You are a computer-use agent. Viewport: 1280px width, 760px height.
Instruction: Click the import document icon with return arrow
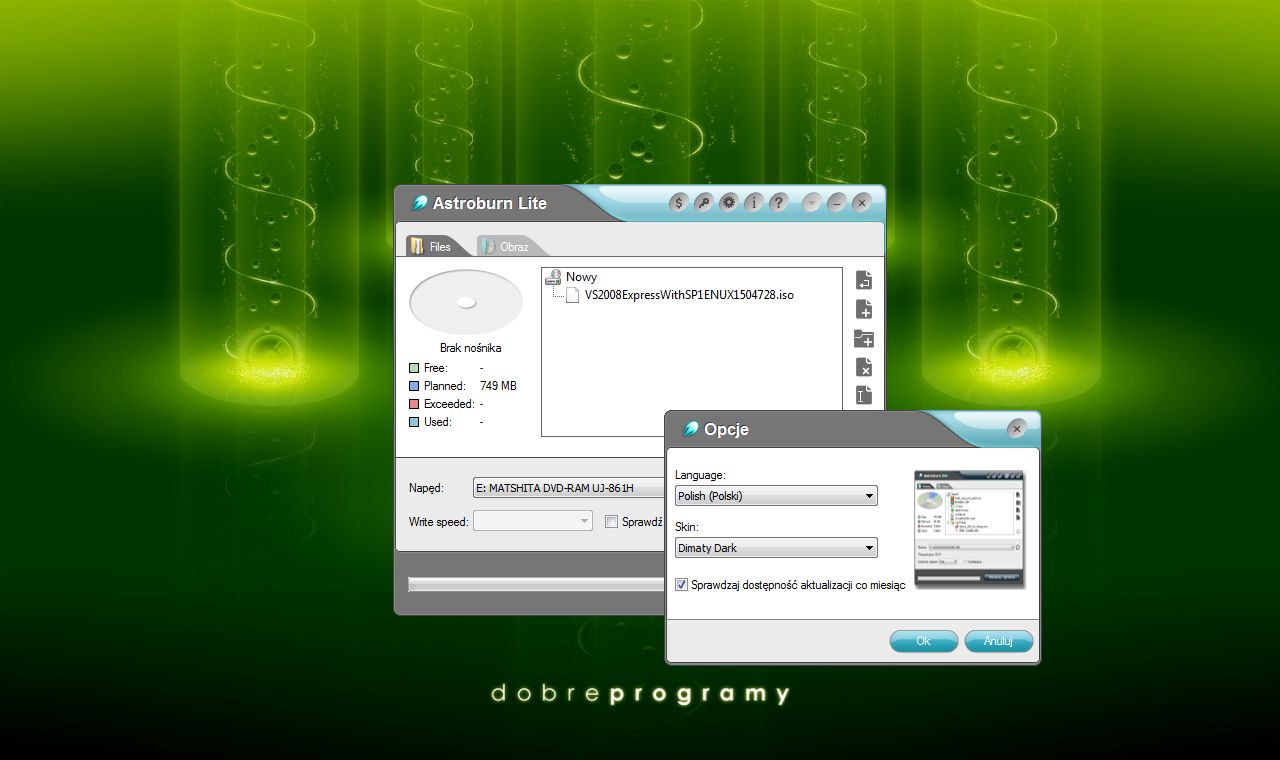[864, 280]
